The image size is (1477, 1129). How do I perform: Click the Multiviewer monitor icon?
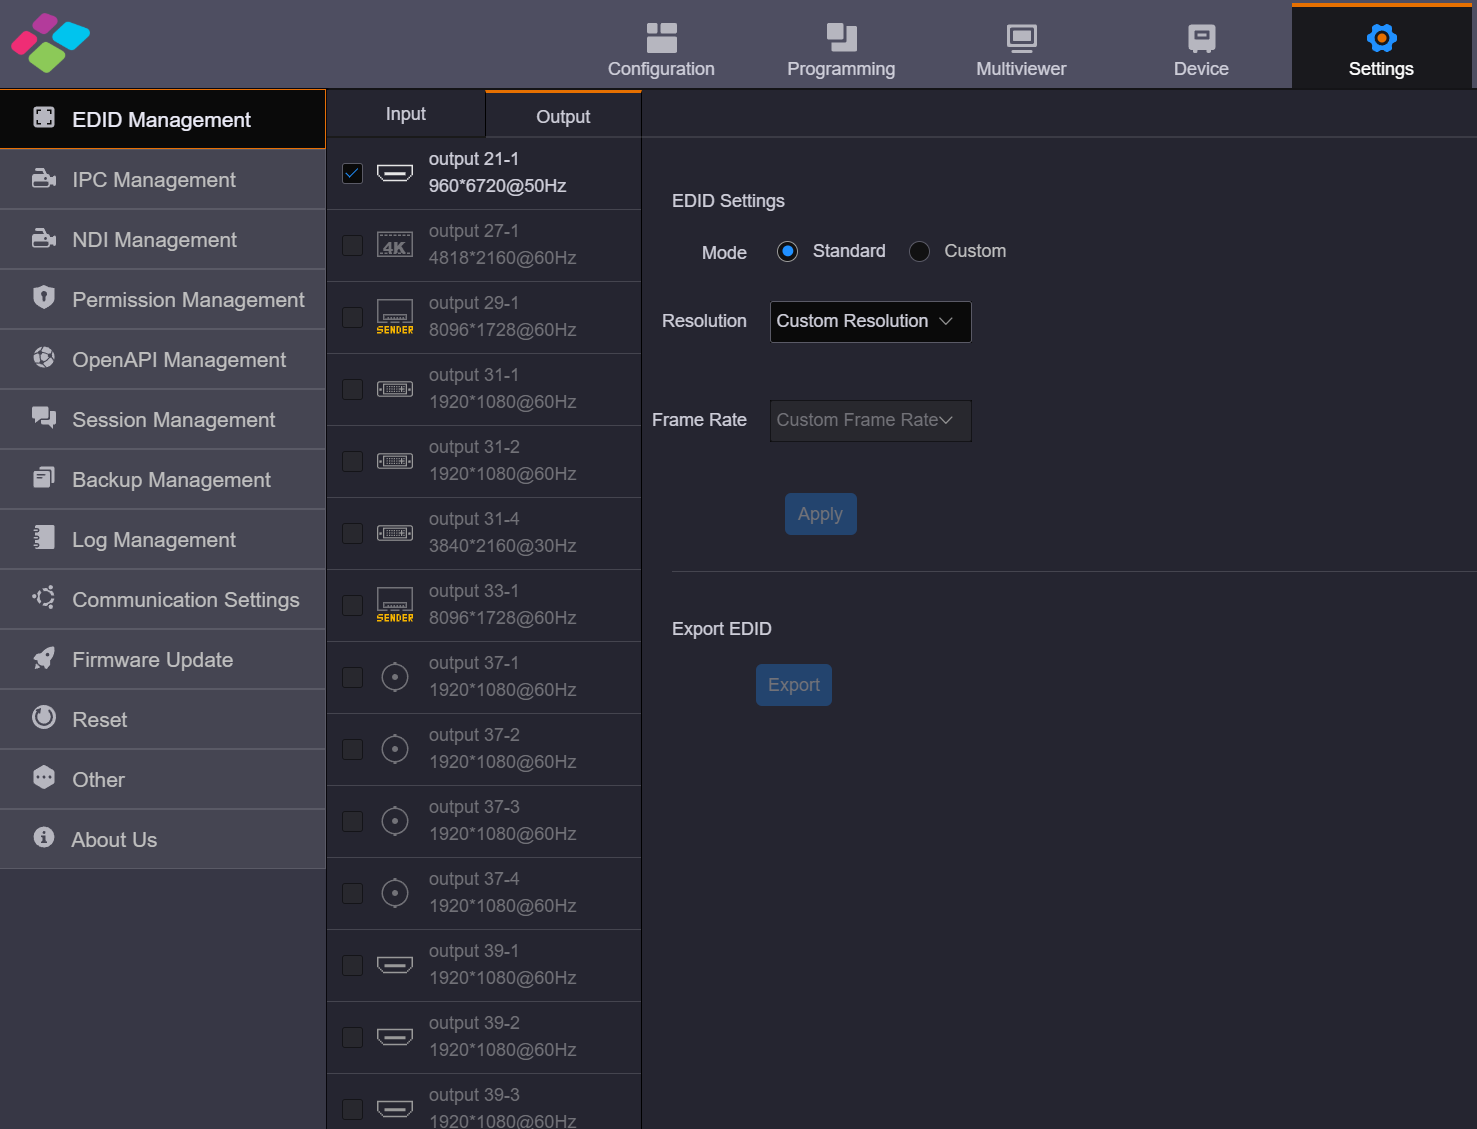coord(1020,38)
